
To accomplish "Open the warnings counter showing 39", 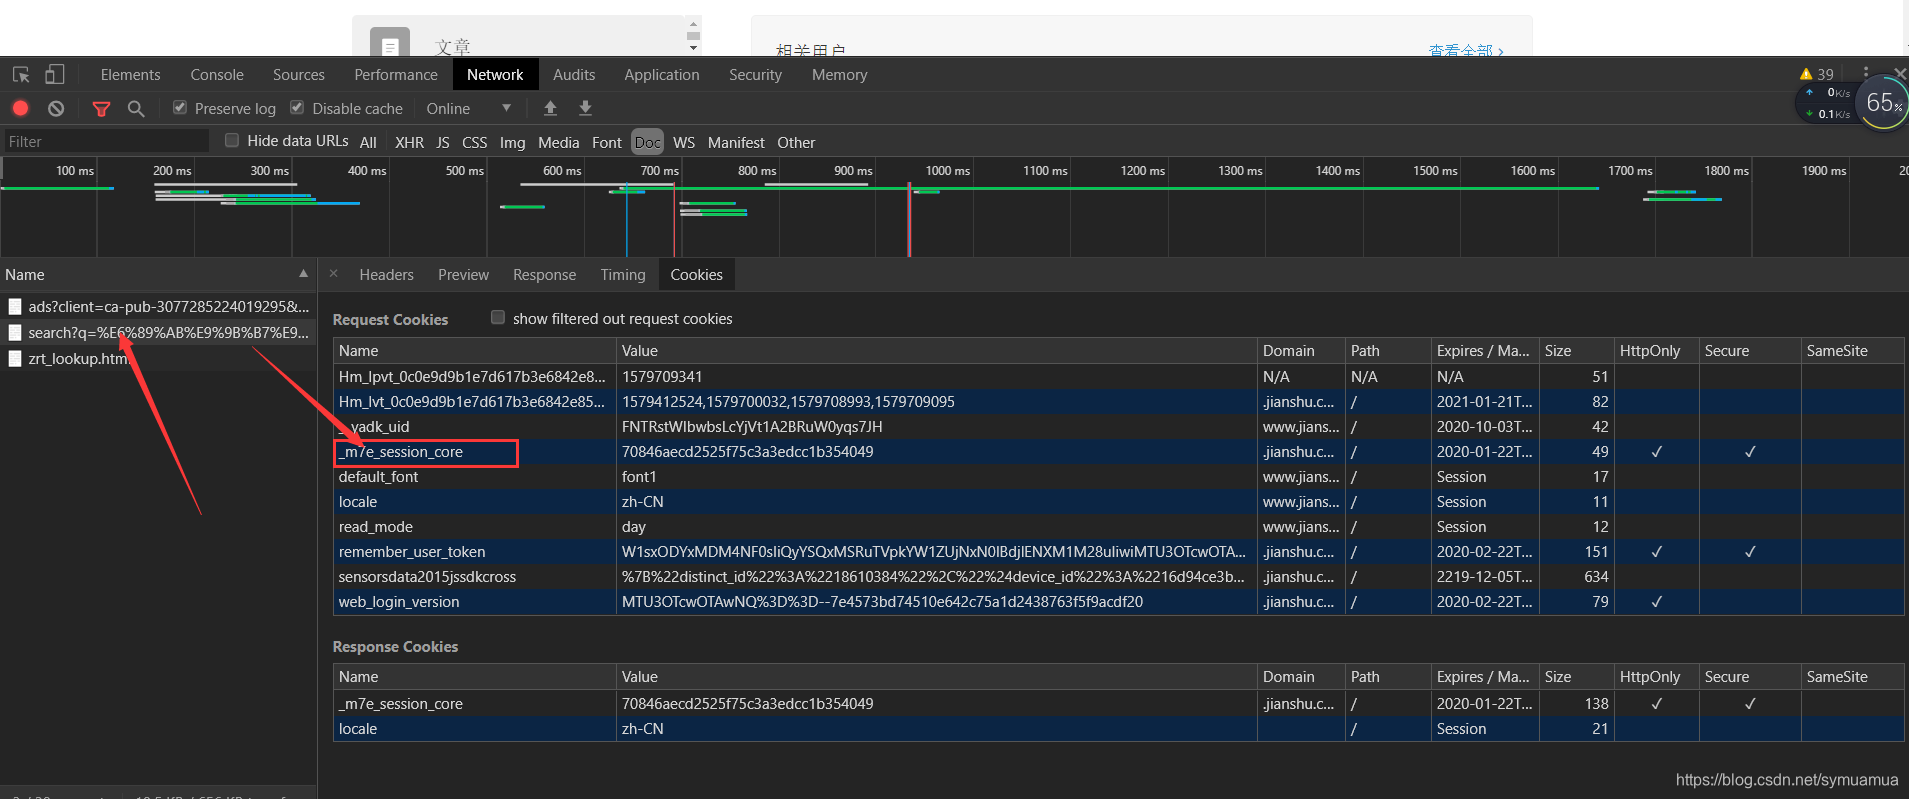I will tap(1816, 74).
